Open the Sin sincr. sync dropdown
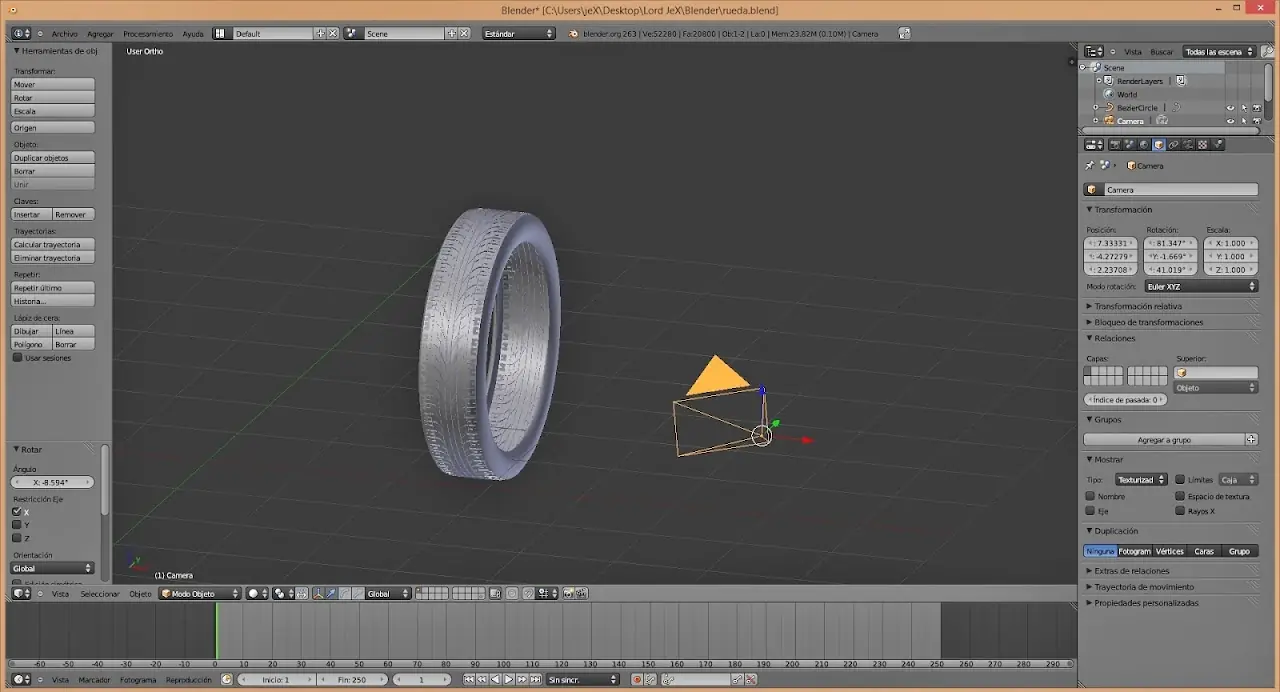The image size is (1280, 692). 583,680
